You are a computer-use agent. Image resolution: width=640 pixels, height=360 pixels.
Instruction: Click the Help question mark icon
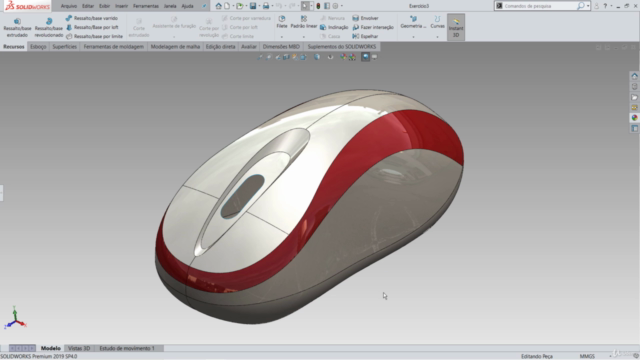point(605,6)
